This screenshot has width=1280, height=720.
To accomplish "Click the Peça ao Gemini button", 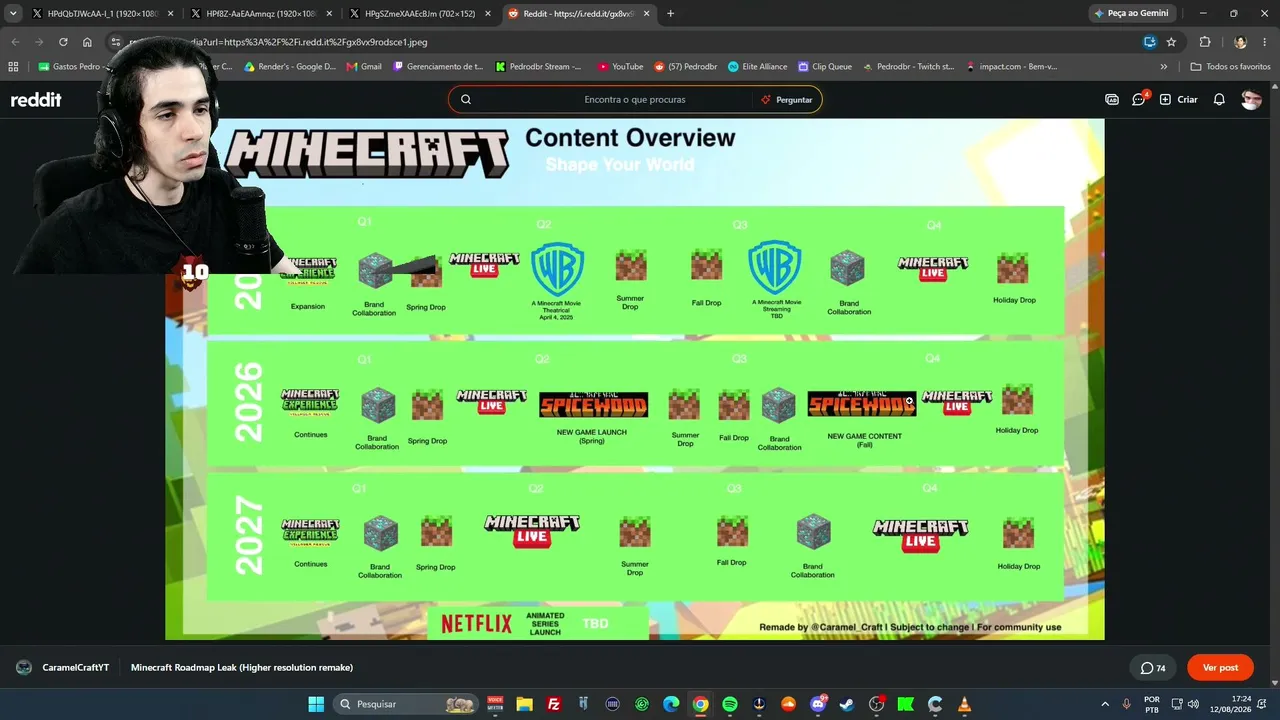I will (x=1131, y=14).
